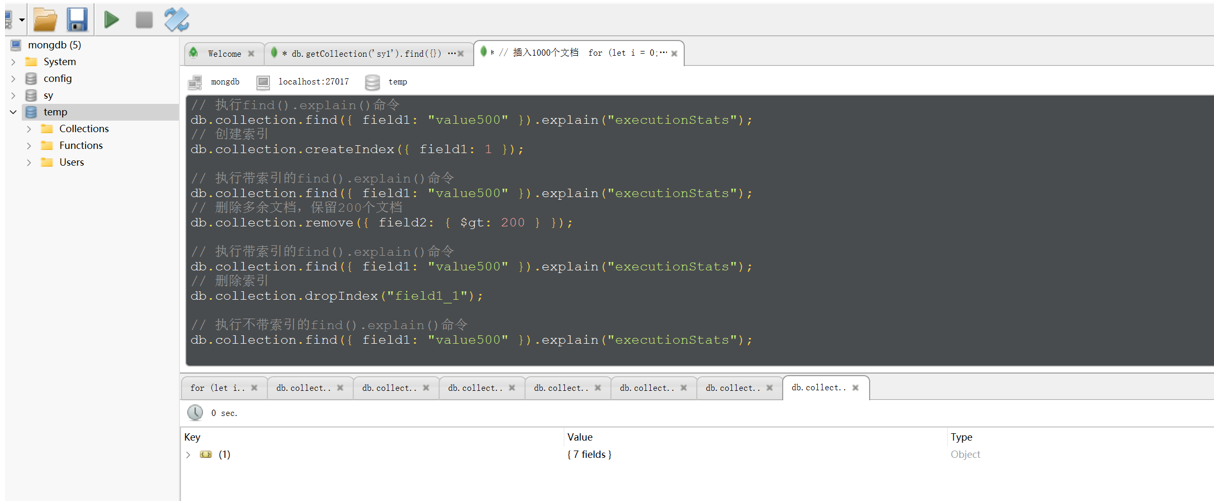
Task: Click the (1) document icon in results
Action: pyautogui.click(x=206, y=455)
